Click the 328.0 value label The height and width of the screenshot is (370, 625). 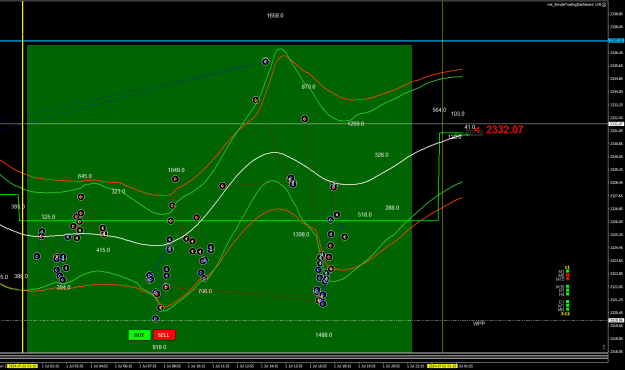381,155
